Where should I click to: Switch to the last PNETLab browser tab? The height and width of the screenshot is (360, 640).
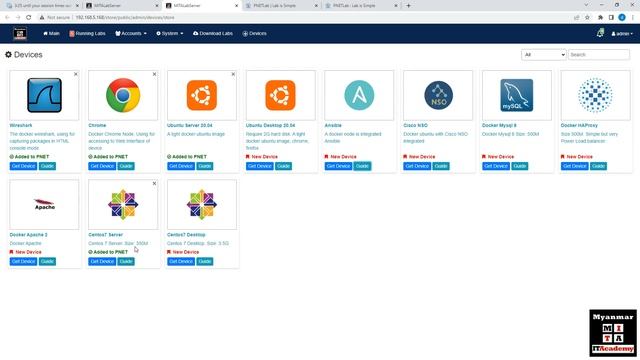pos(362,6)
